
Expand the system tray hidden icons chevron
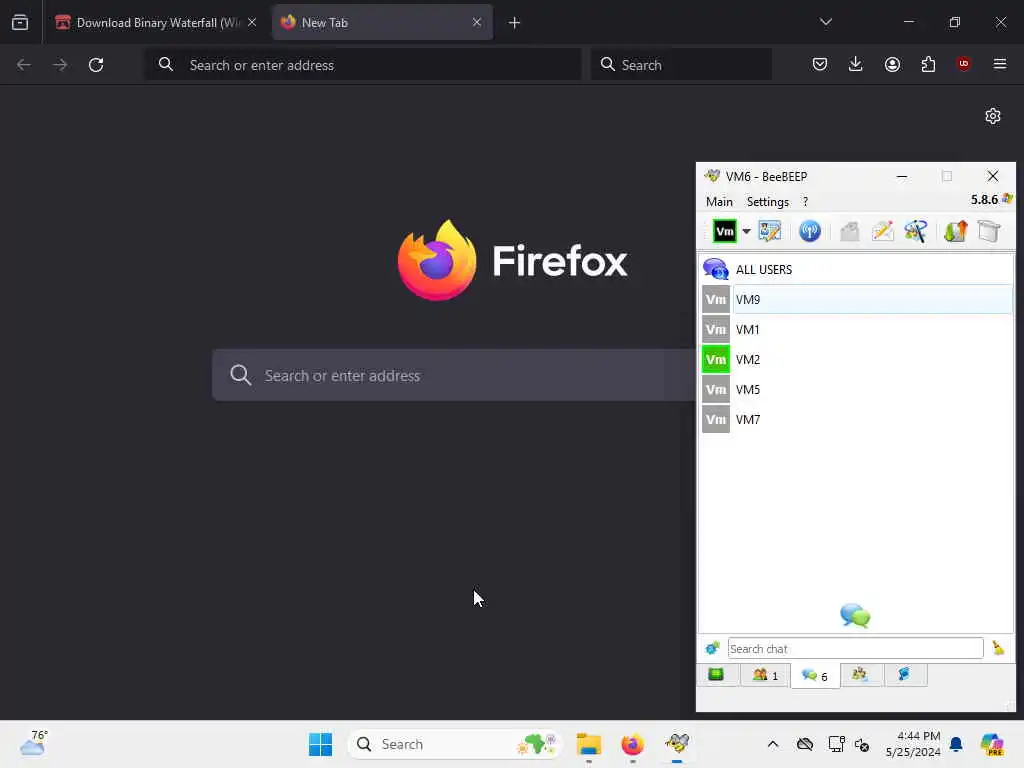(x=773, y=744)
